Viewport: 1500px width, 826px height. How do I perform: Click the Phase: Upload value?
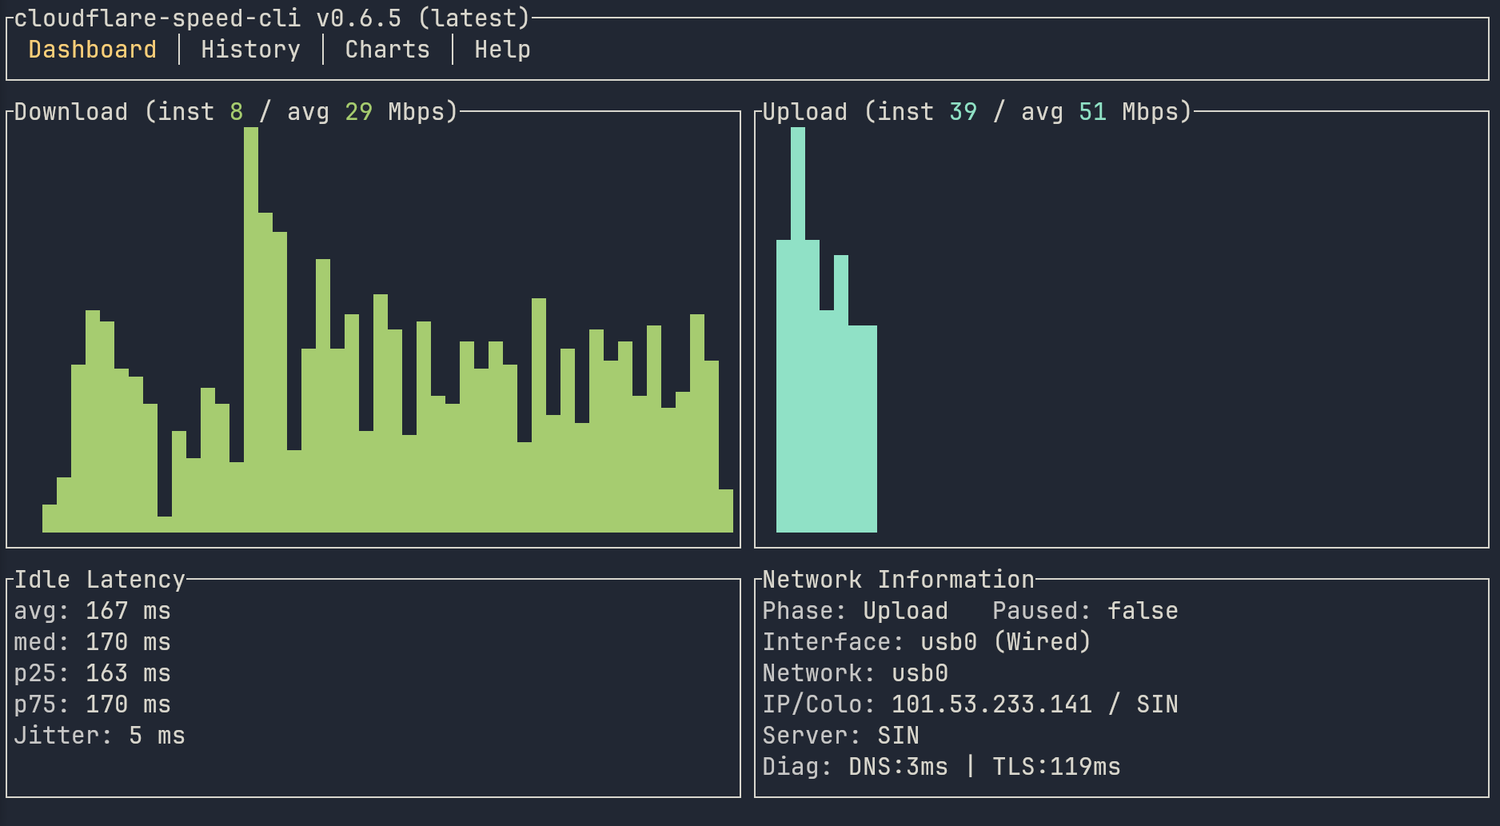[855, 611]
